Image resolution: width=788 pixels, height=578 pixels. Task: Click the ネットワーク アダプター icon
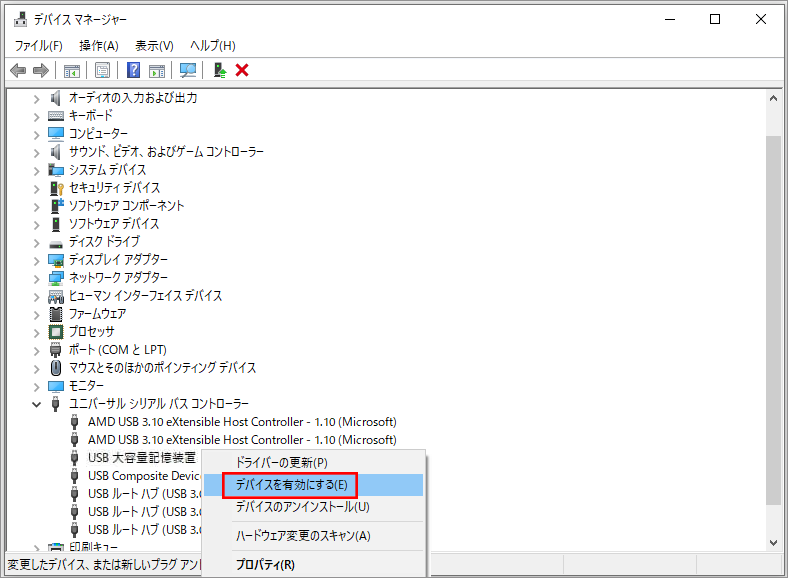coord(56,278)
